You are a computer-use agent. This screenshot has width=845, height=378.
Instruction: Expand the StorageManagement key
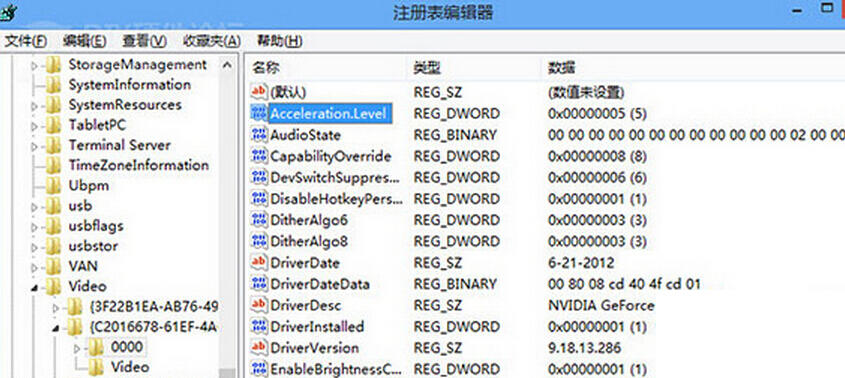pos(34,66)
